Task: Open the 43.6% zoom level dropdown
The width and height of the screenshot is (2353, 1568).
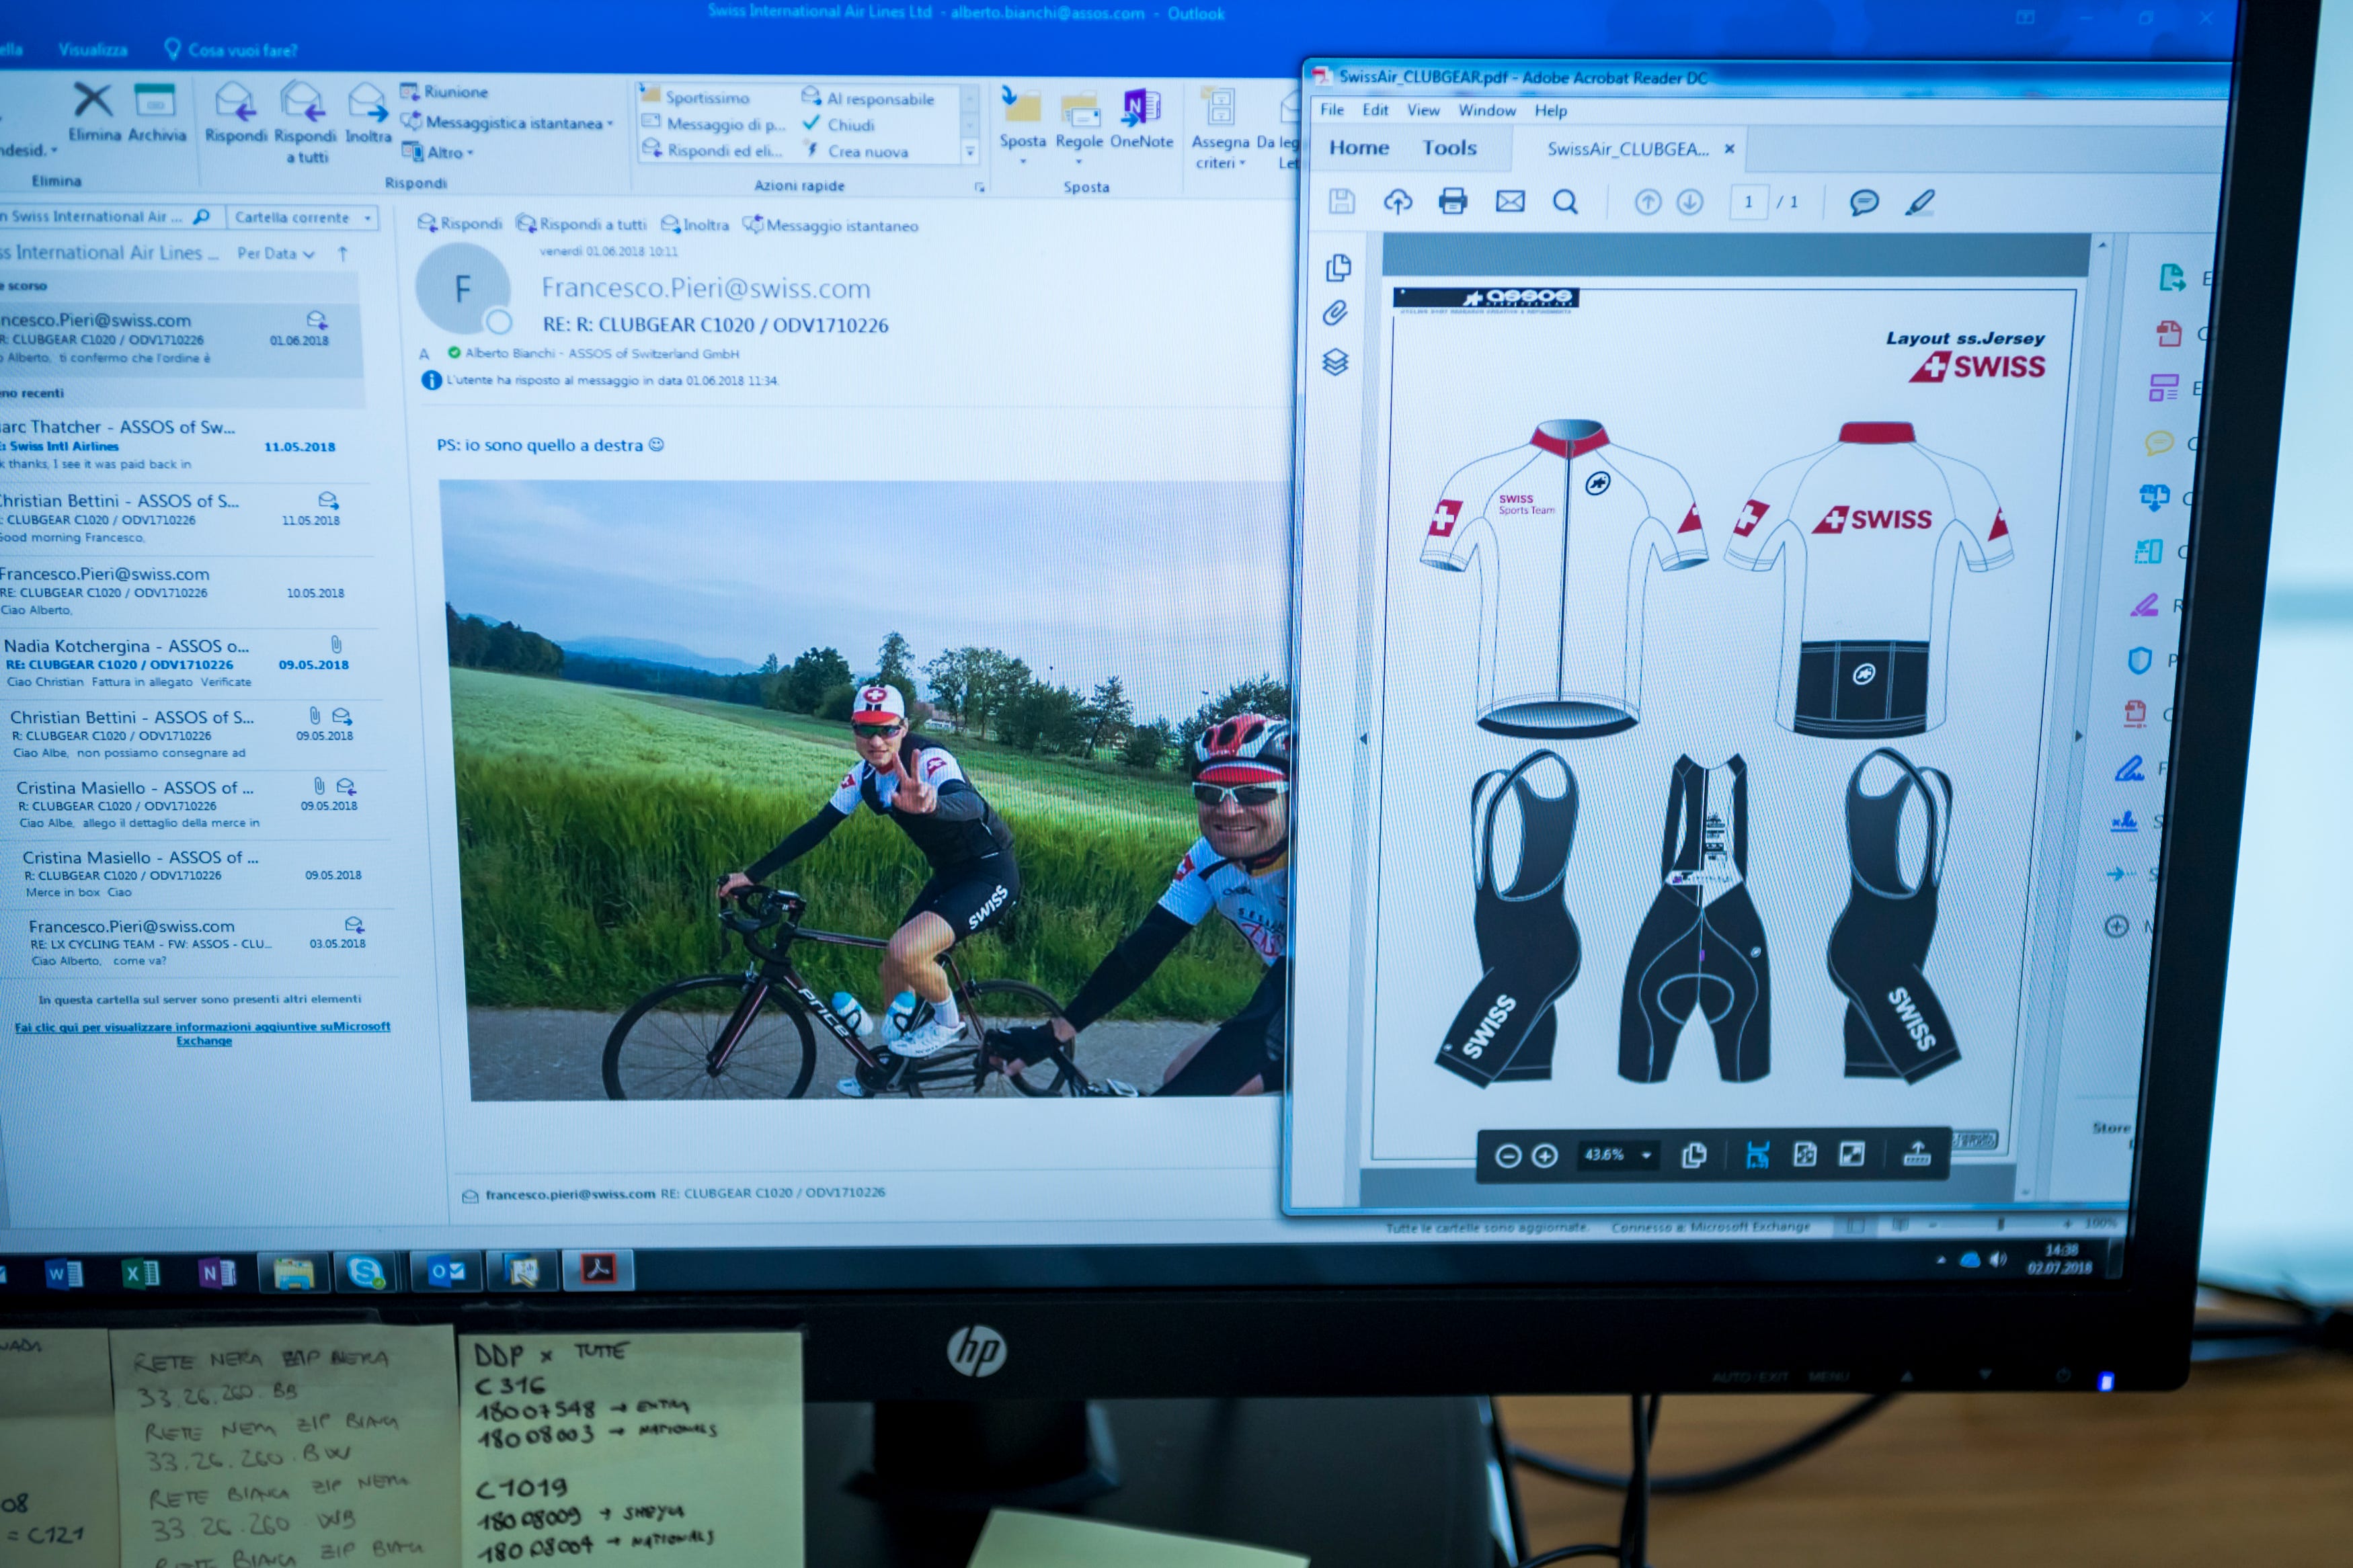Action: (x=1646, y=1156)
